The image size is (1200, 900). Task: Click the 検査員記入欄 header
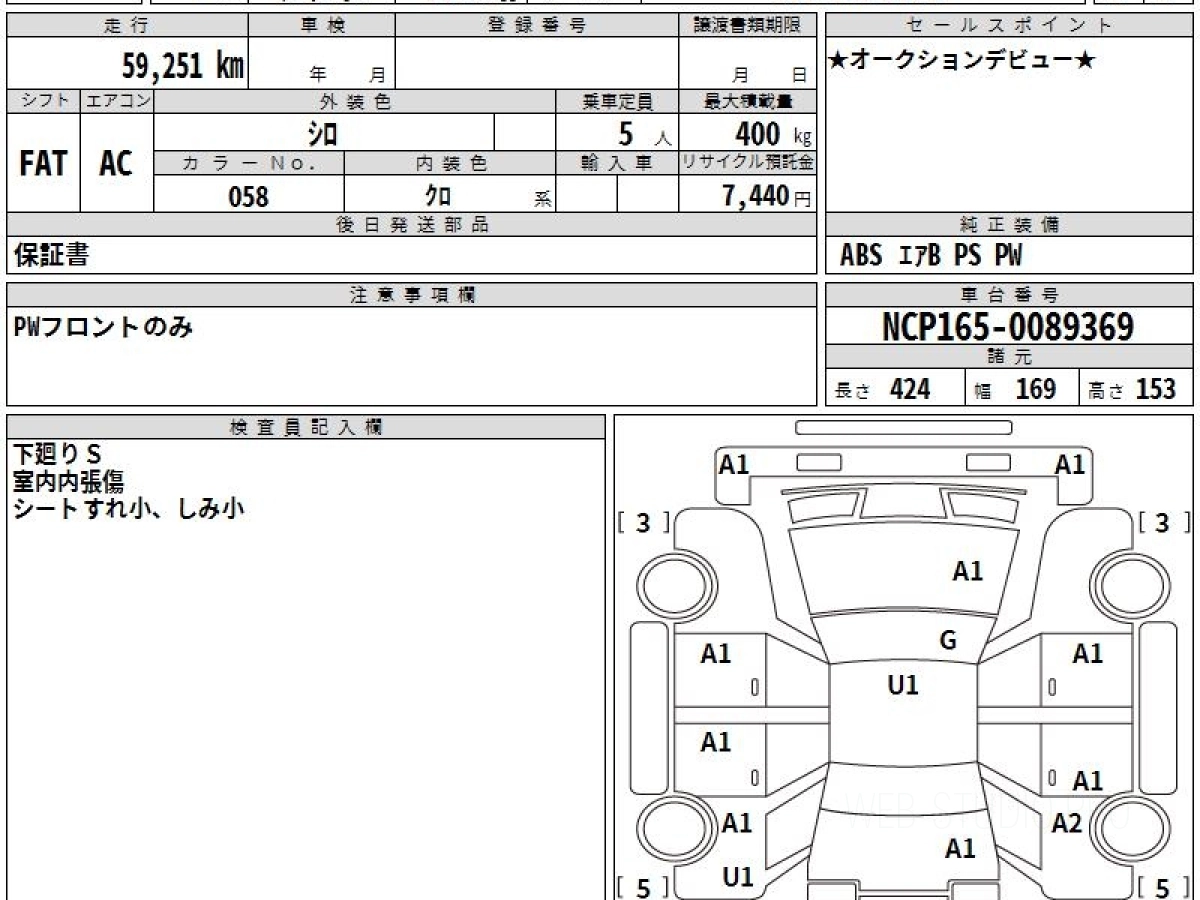[x=306, y=426]
